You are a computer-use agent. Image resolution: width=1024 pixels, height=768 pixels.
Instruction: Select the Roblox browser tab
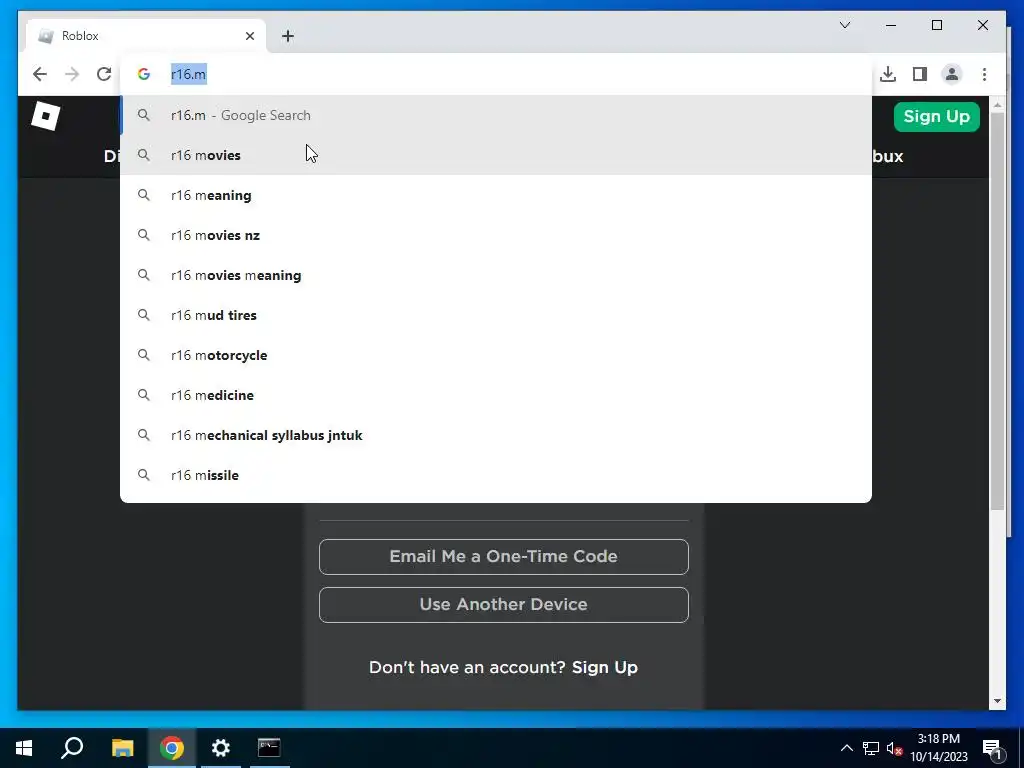point(146,36)
